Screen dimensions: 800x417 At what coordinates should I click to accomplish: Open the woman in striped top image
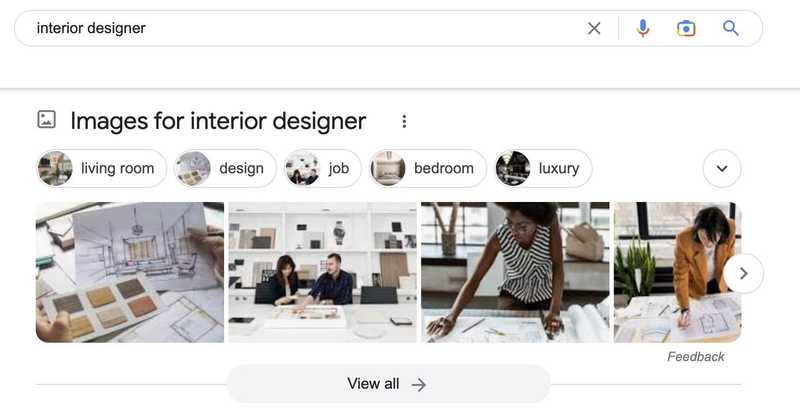515,272
